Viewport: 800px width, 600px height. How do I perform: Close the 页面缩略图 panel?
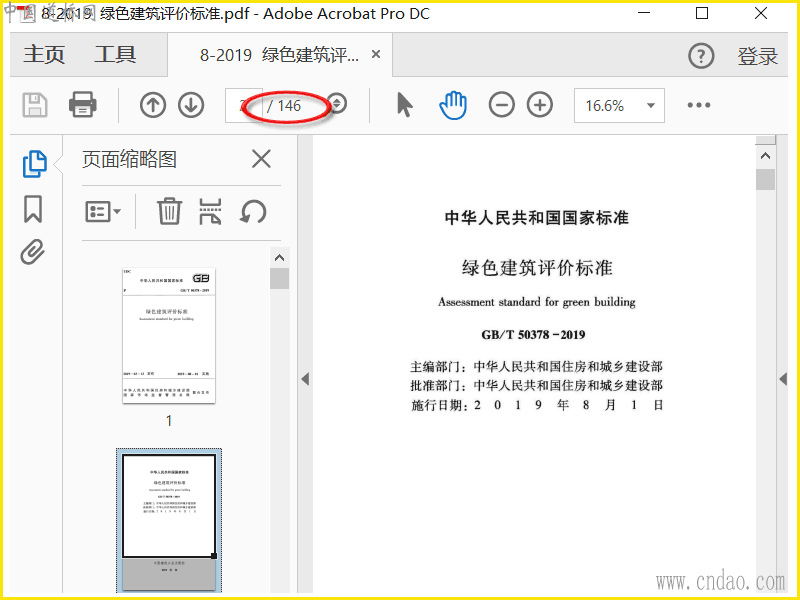261,159
